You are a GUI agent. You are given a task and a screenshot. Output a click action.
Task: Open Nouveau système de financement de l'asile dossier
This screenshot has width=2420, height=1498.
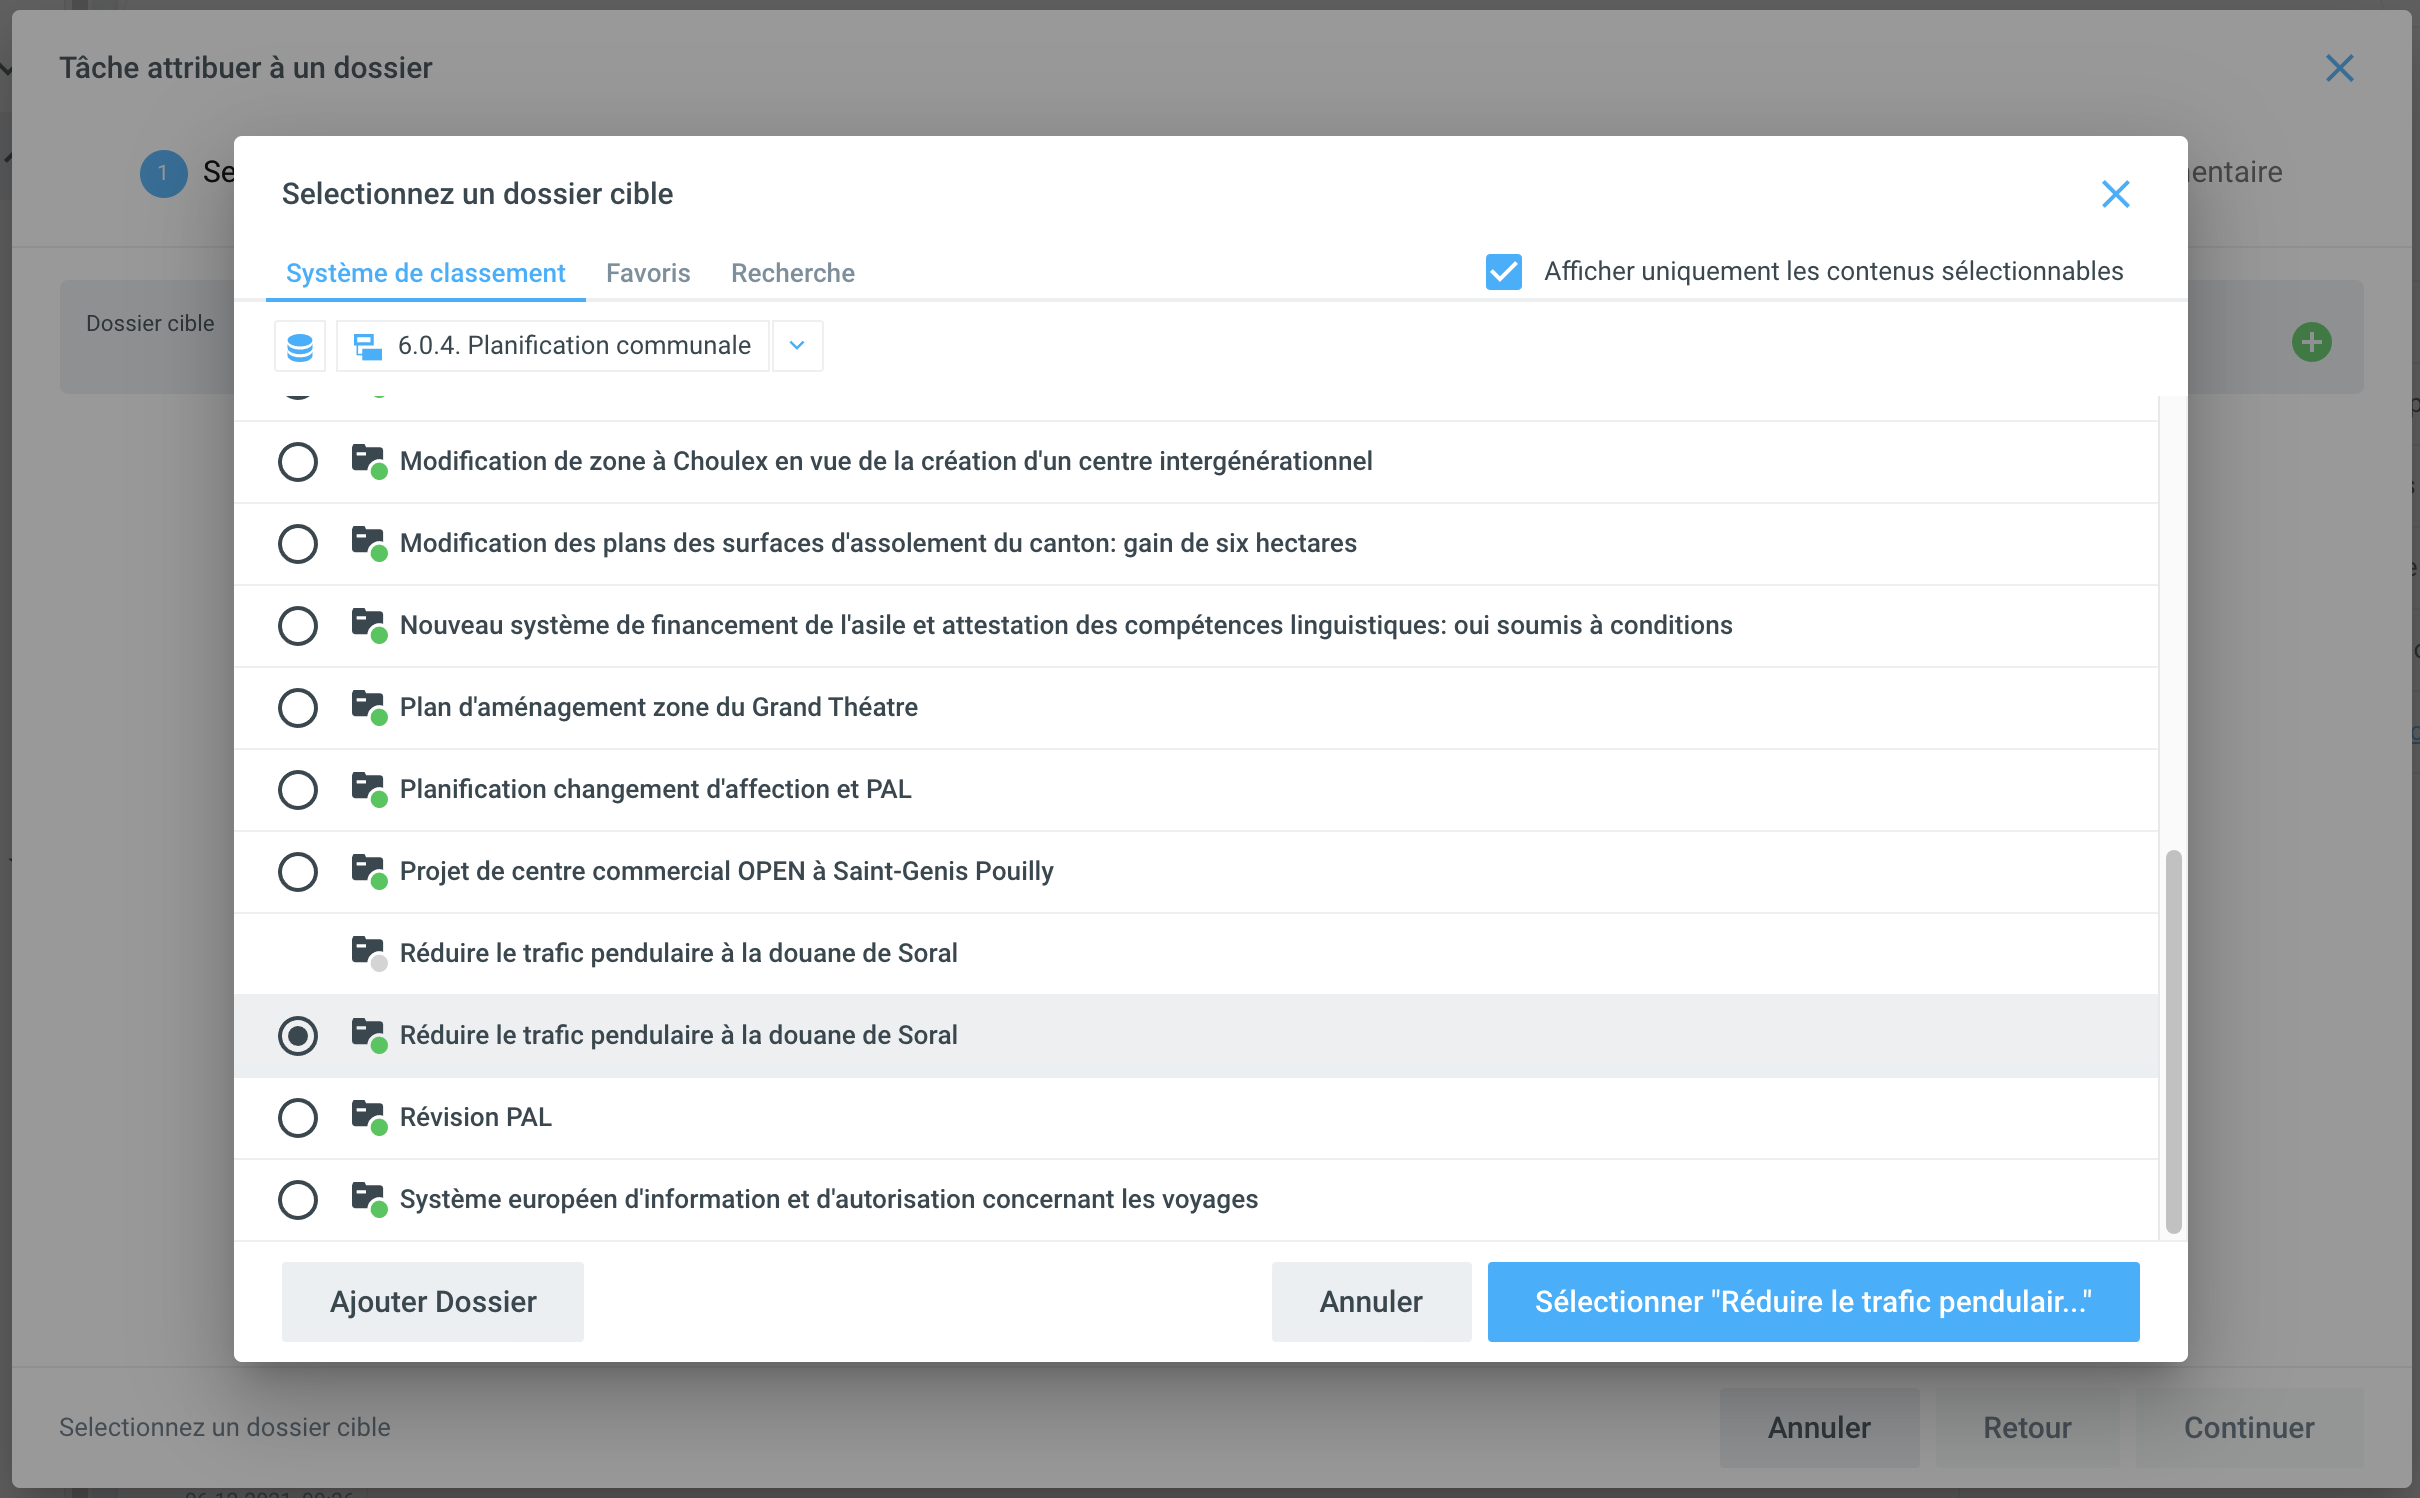pos(1065,626)
